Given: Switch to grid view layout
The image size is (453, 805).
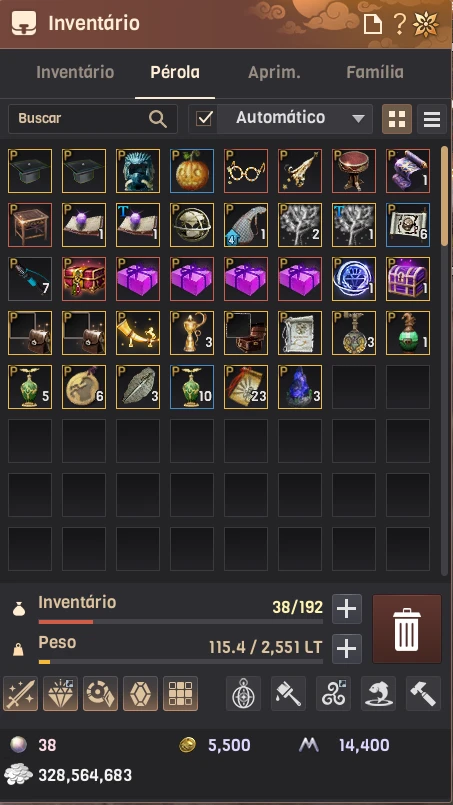Looking at the screenshot, I should (x=397, y=119).
